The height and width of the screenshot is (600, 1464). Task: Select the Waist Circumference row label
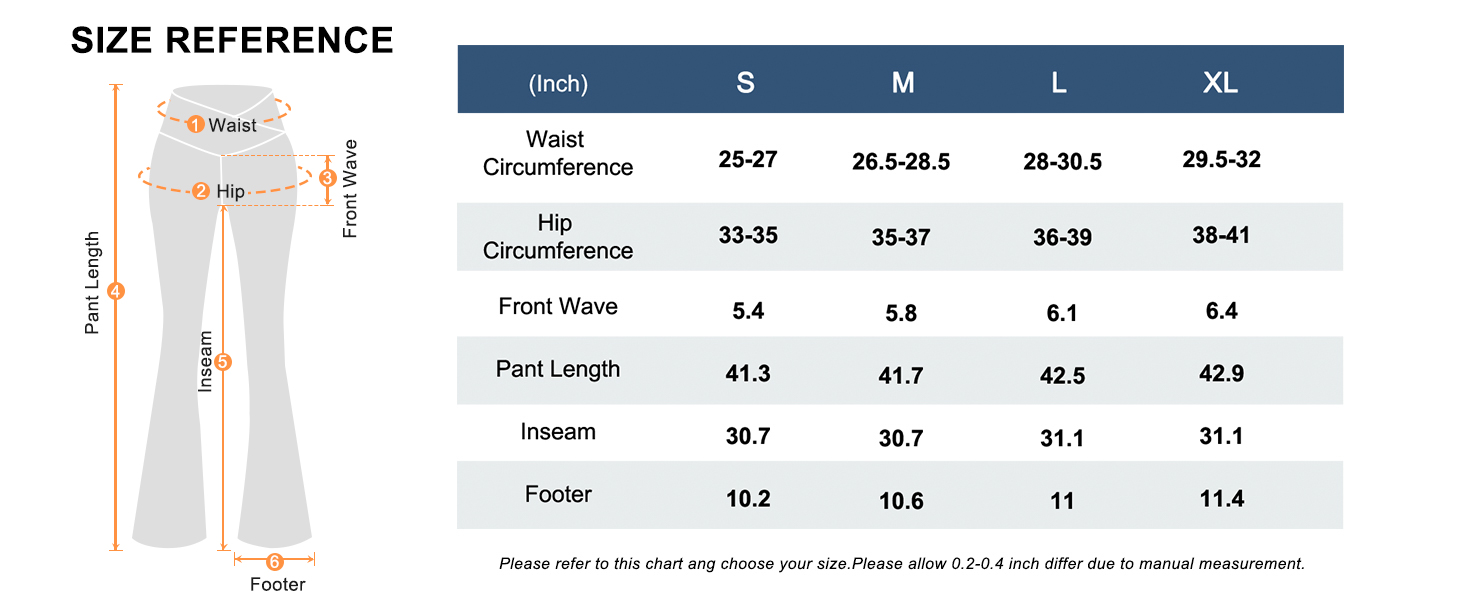558,153
